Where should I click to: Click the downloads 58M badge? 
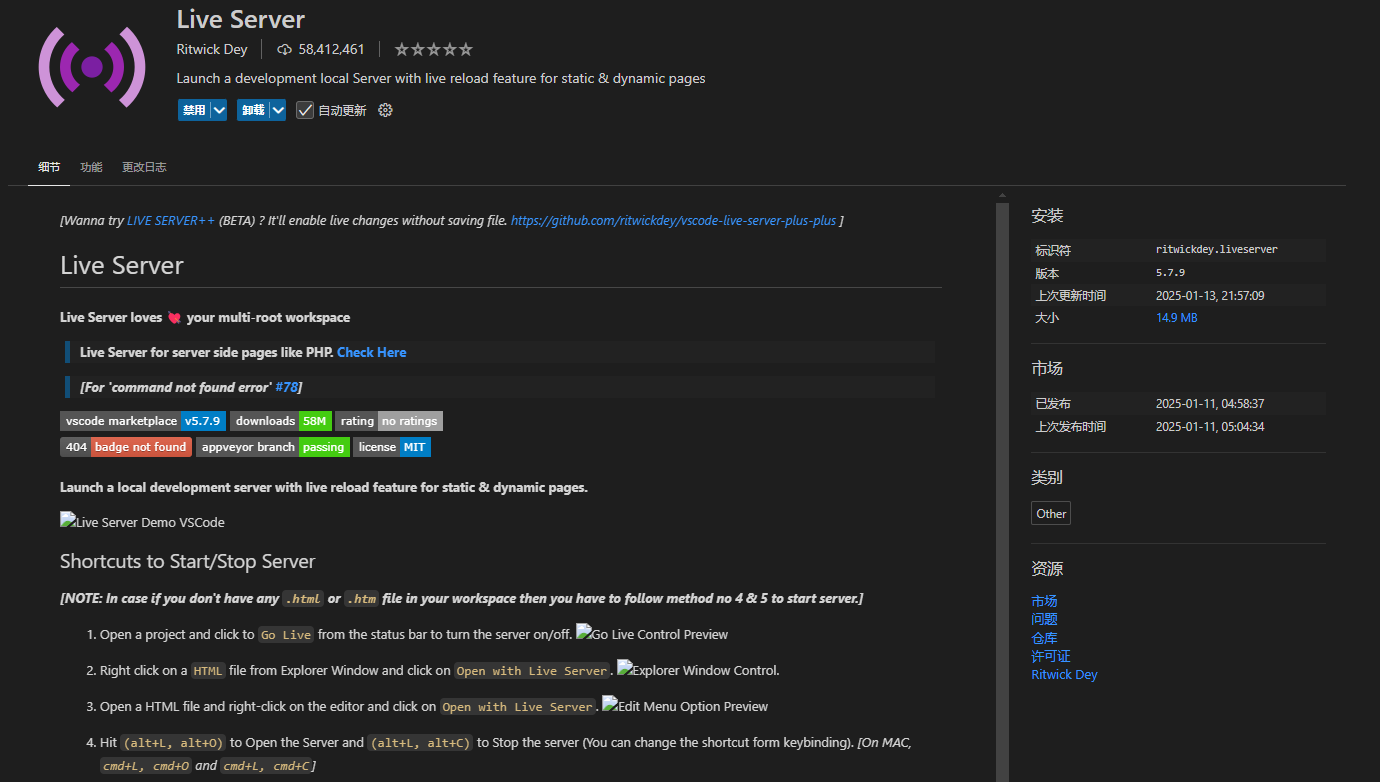[x=281, y=421]
